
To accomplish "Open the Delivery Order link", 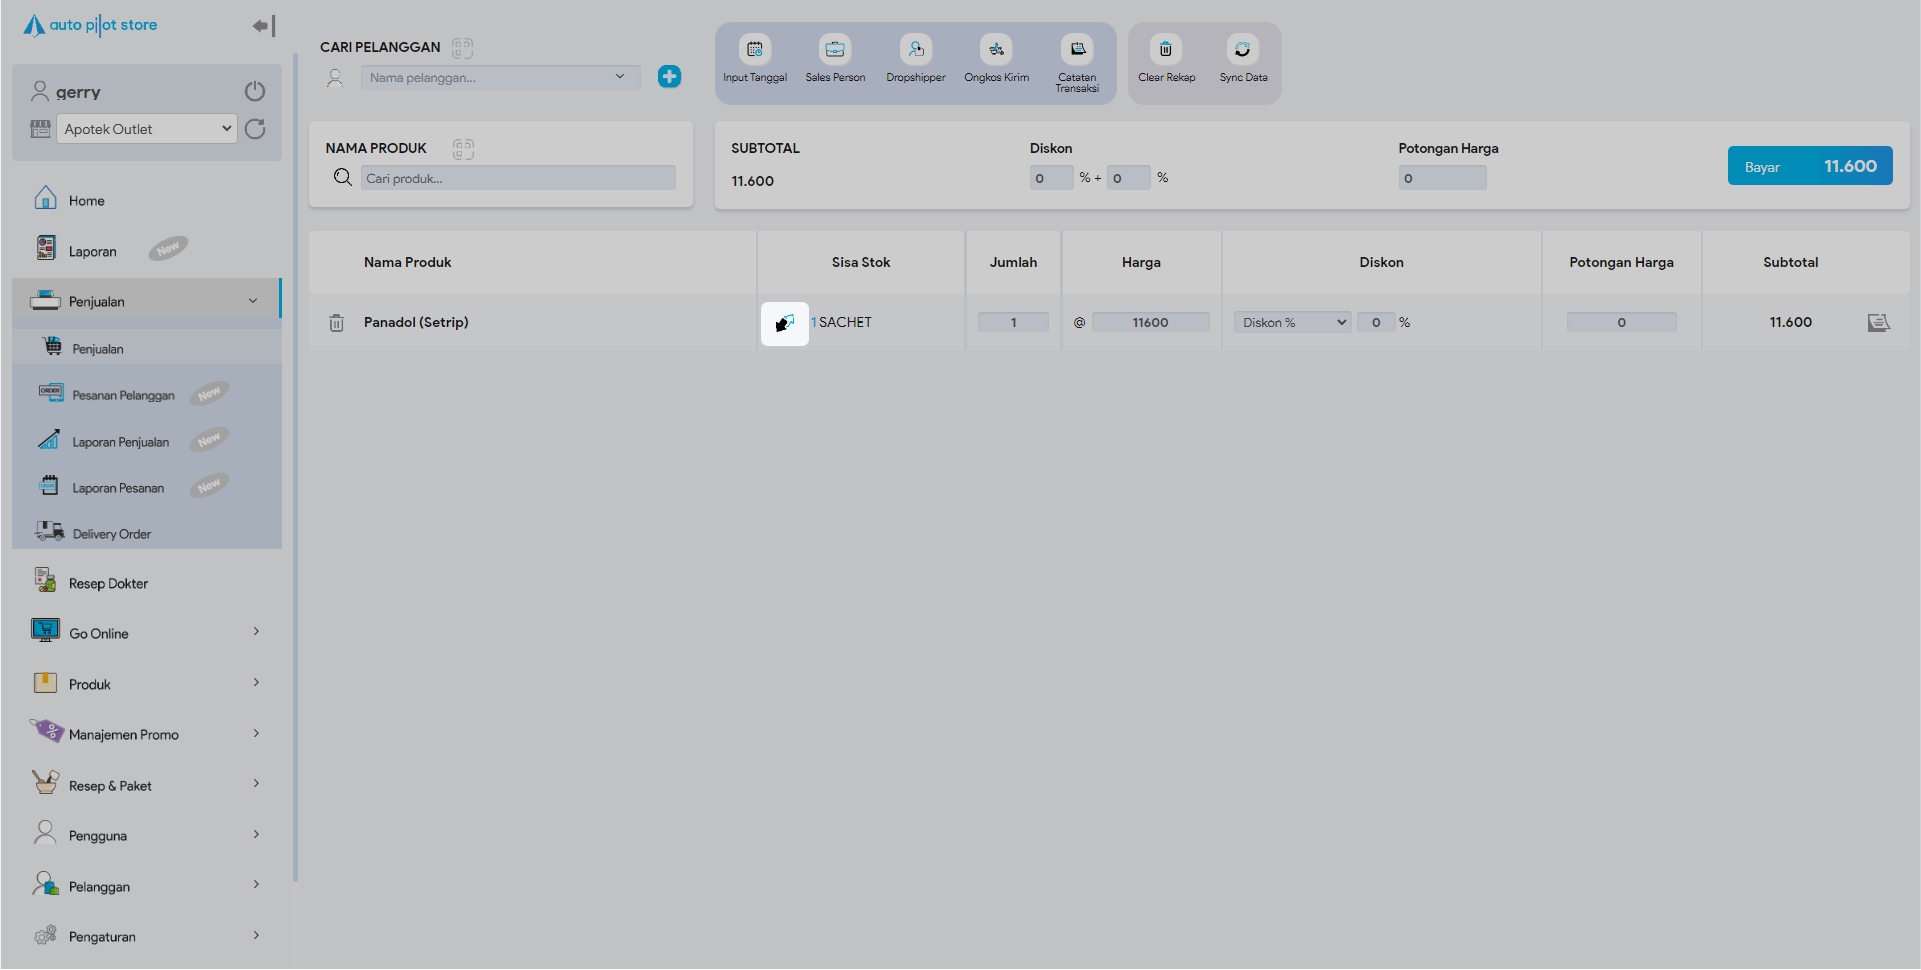I will tap(112, 534).
